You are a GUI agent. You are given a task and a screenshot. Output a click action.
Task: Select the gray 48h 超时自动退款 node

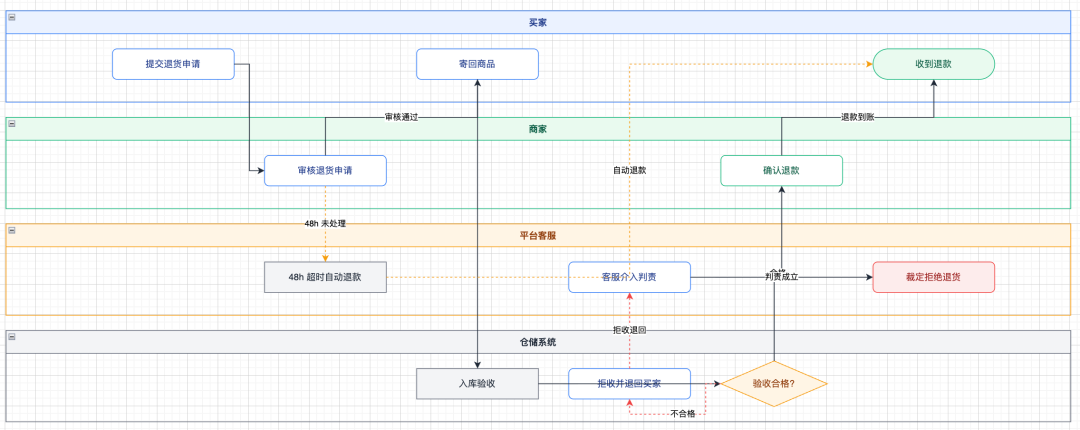(325, 277)
